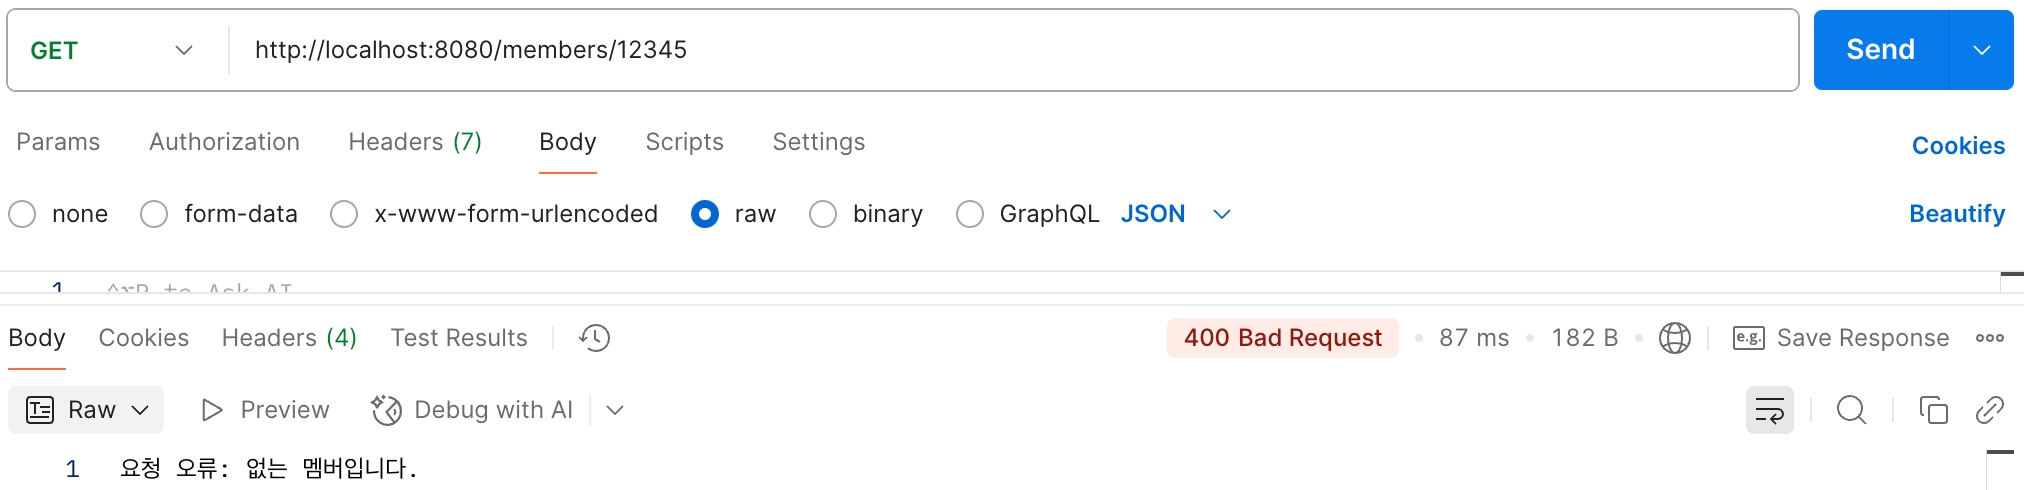This screenshot has width=2024, height=490.
Task: Search the response with magnifier icon
Action: (x=1851, y=410)
